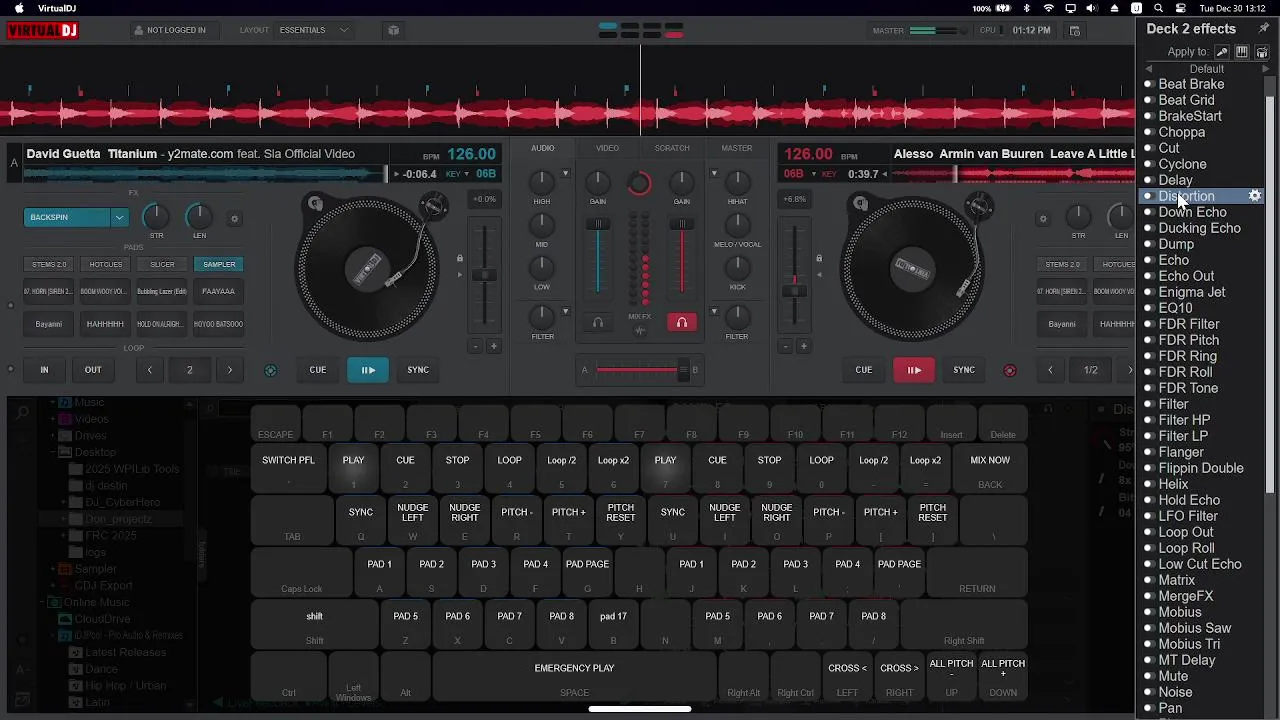Screen dimensions: 1280x720
Task: Turn on the Delay effect
Action: [x=1148, y=180]
